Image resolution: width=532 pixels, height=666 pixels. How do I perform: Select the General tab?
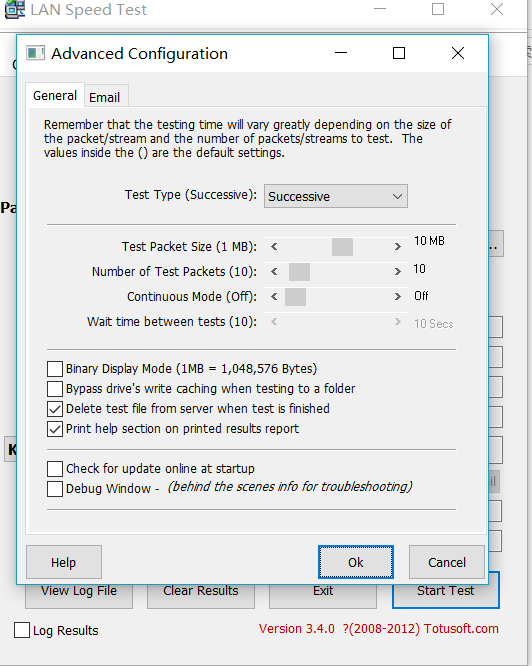[x=55, y=95]
